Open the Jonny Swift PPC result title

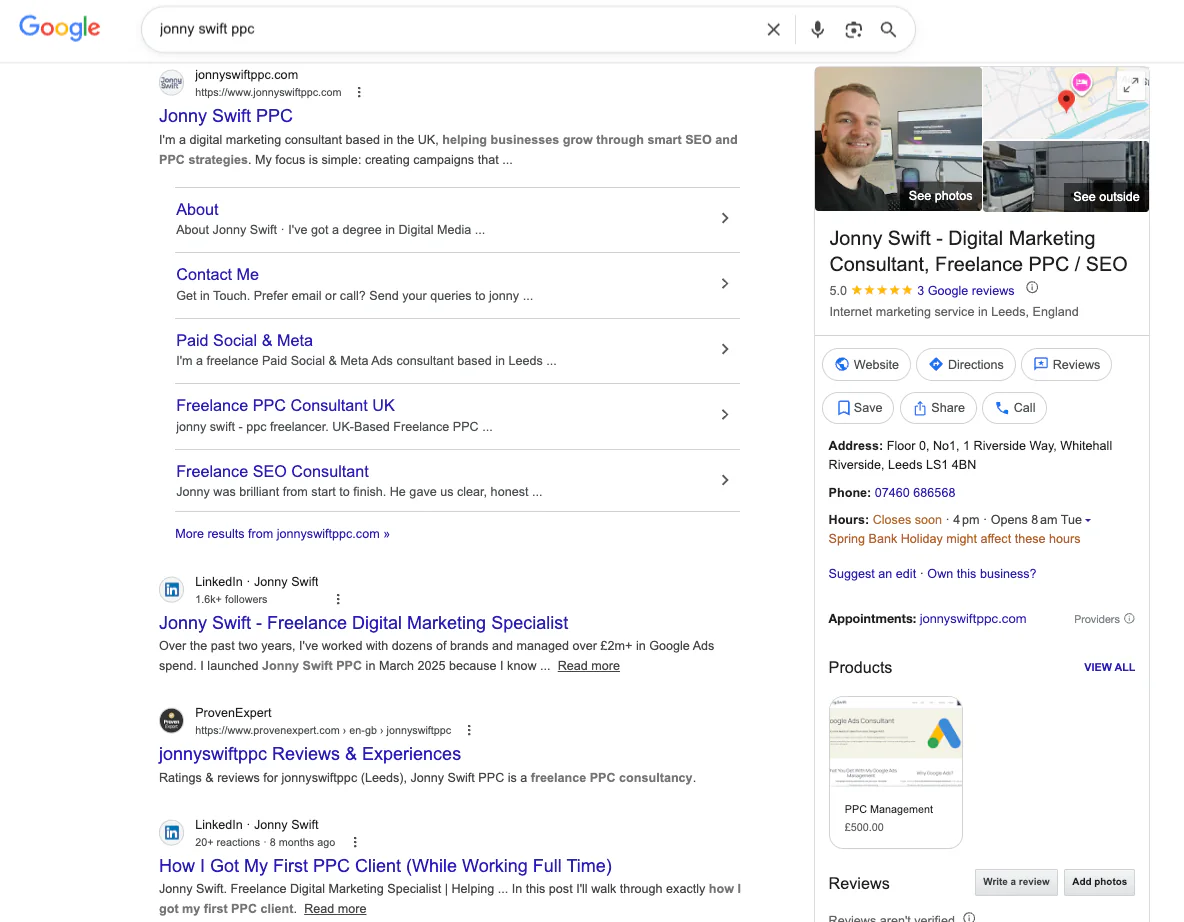click(x=226, y=116)
